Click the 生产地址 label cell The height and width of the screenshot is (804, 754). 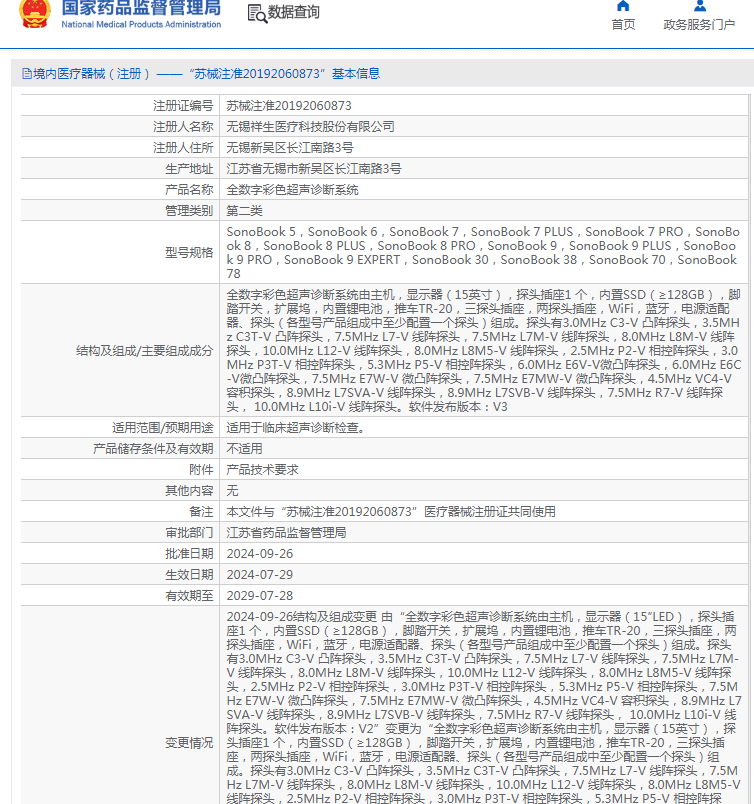pyautogui.click(x=120, y=169)
